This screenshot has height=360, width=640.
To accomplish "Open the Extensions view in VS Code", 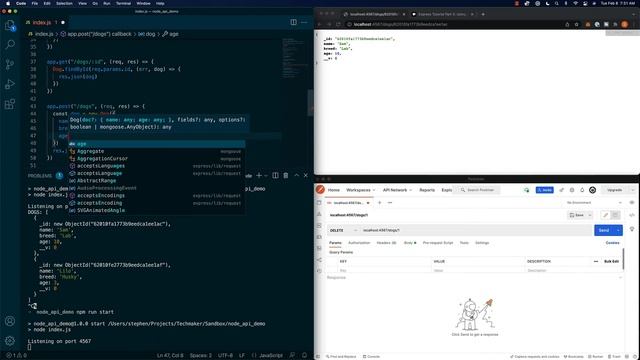I will (x=10, y=104).
